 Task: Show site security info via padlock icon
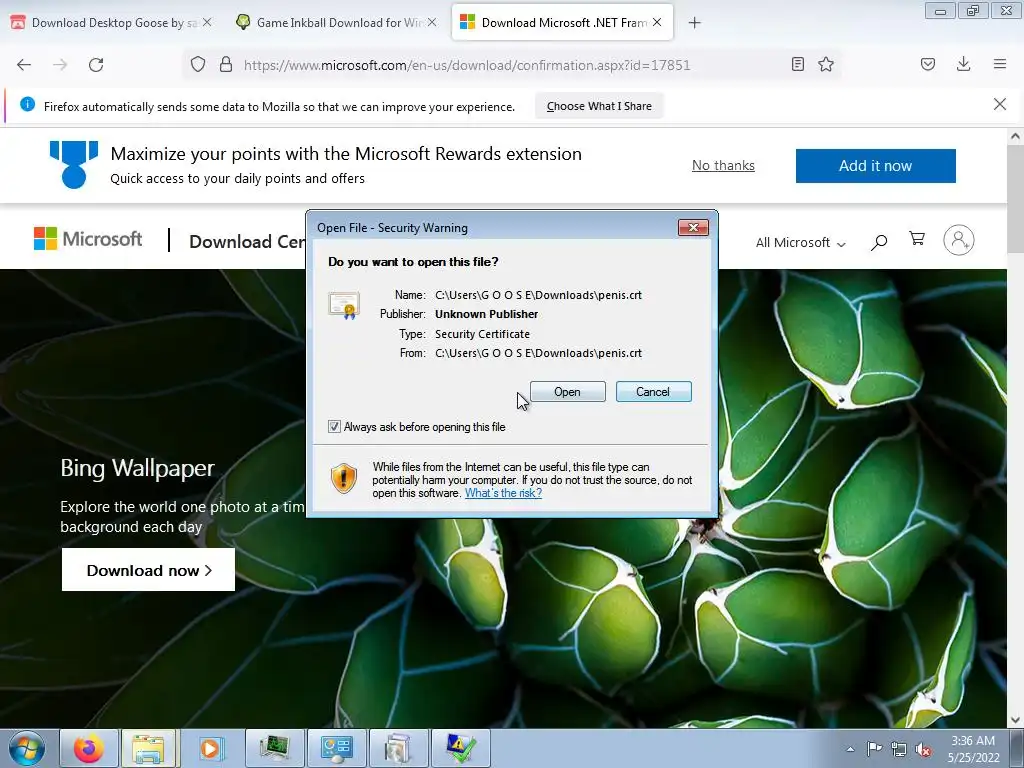[226, 64]
